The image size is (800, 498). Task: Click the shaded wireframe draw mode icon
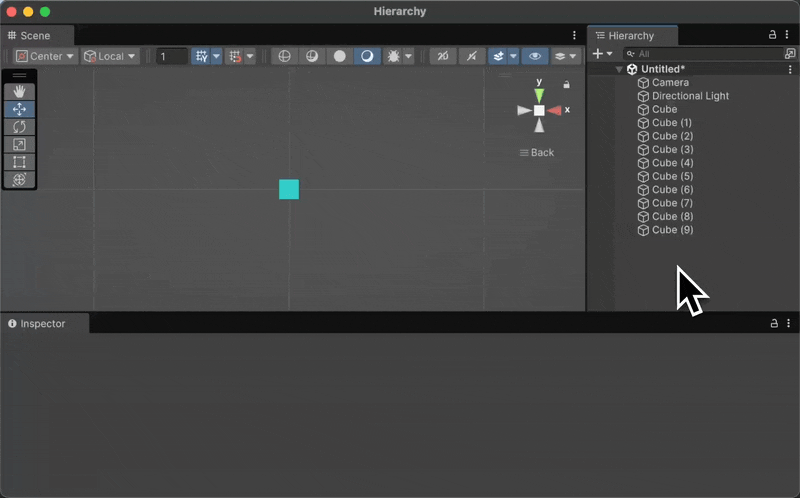click(x=312, y=56)
